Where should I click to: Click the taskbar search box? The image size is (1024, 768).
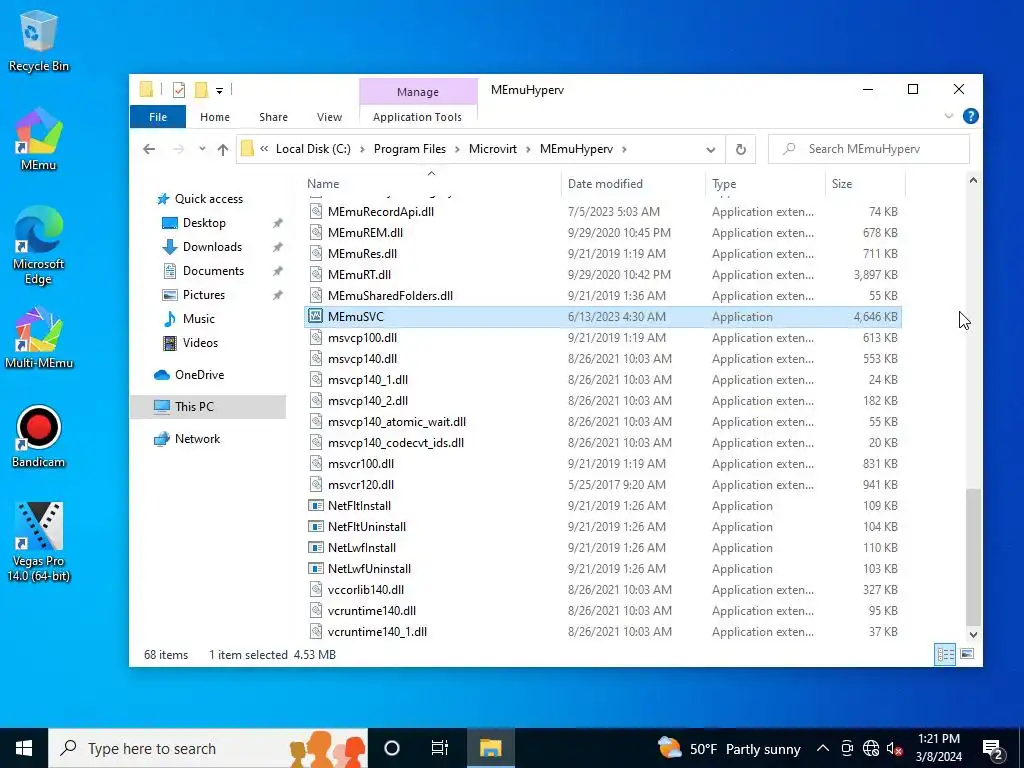pos(208,748)
